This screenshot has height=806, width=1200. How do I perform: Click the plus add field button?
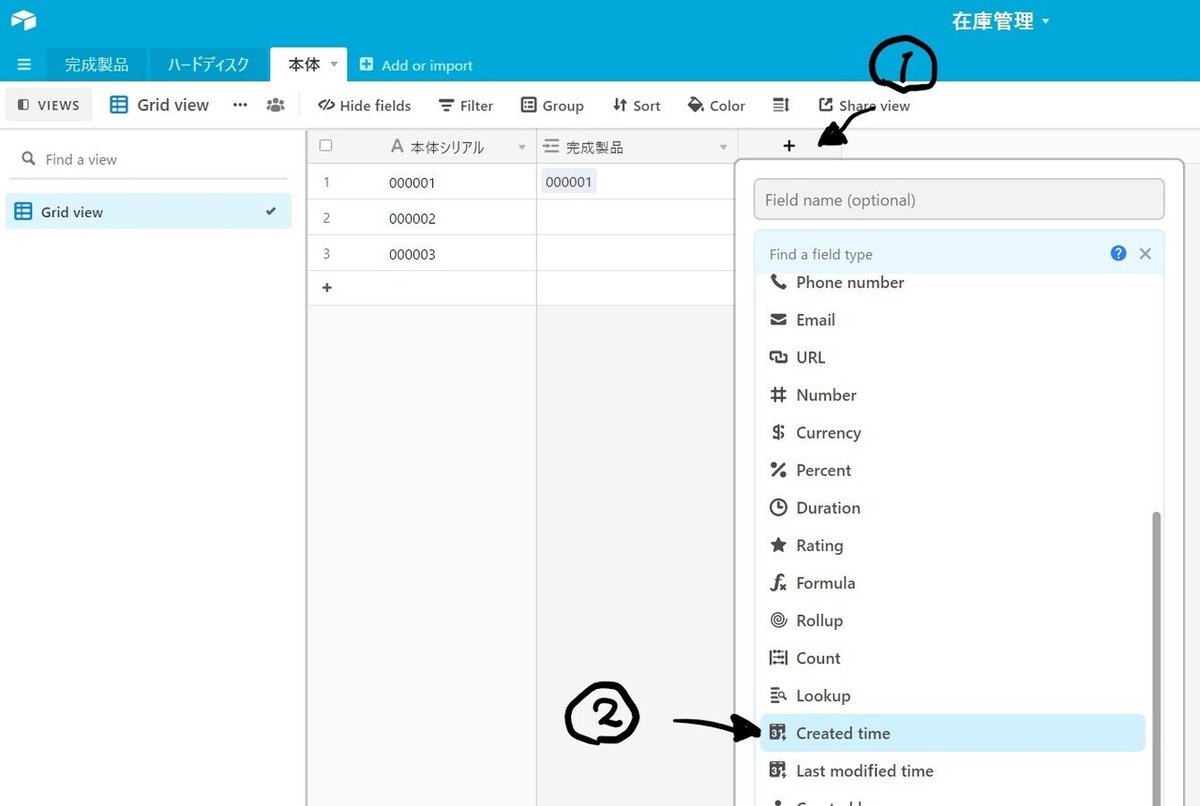click(x=789, y=146)
